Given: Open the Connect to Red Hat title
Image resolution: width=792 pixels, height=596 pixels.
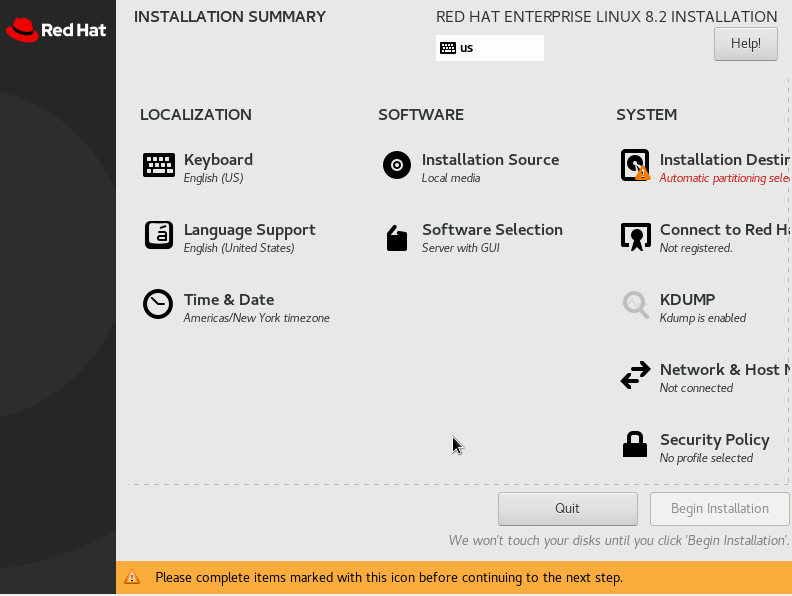Looking at the screenshot, I should pyautogui.click(x=725, y=230).
